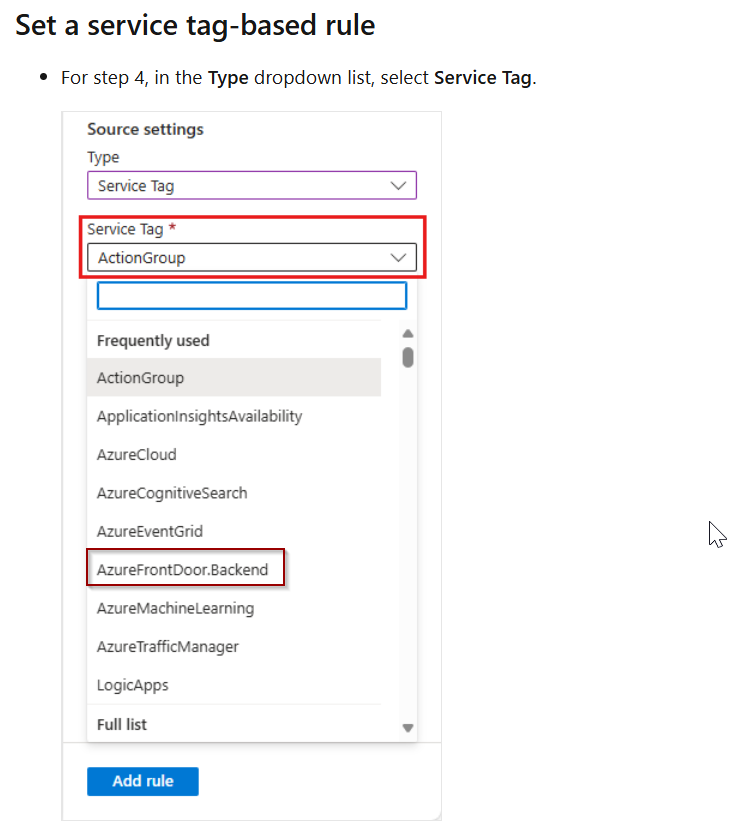Click the 'Source settings' heading
This screenshot has height=826, width=745.
click(x=145, y=129)
